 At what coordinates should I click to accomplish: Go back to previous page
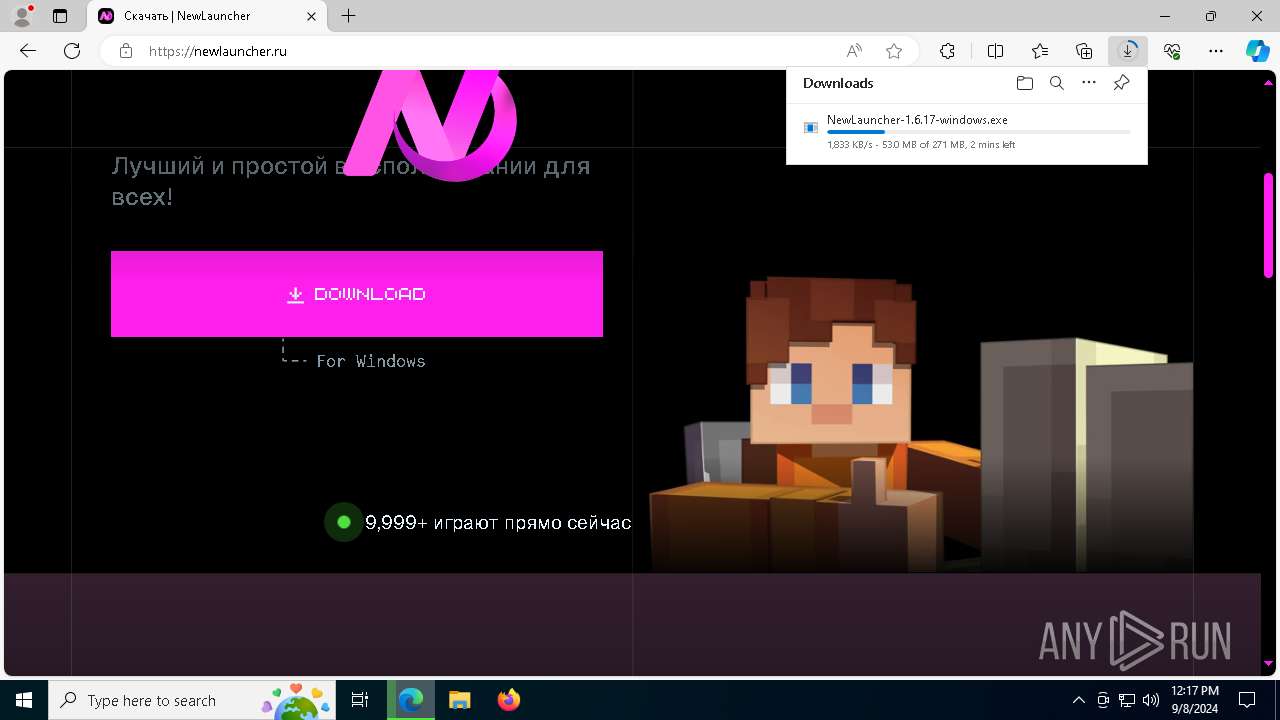(28, 51)
